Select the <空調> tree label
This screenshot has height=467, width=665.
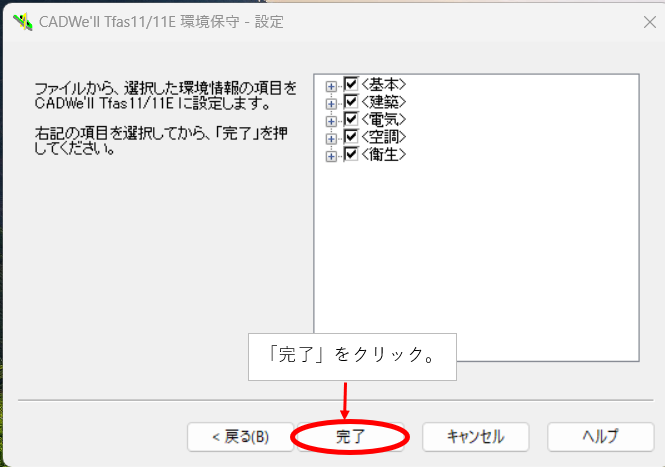(x=383, y=137)
